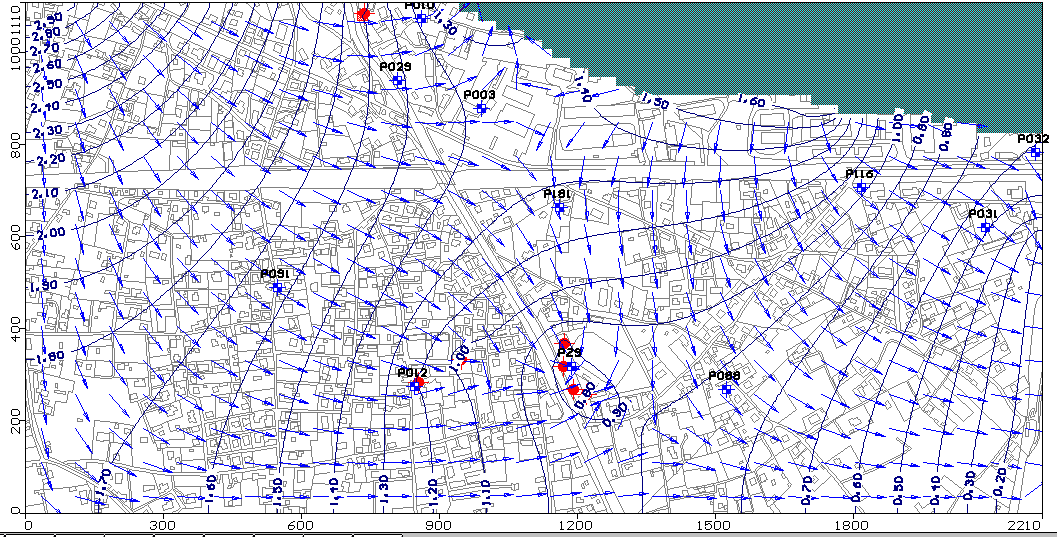Click the red pumping well overlapping P012
Screen dimensions: 1057x537
(x=419, y=382)
